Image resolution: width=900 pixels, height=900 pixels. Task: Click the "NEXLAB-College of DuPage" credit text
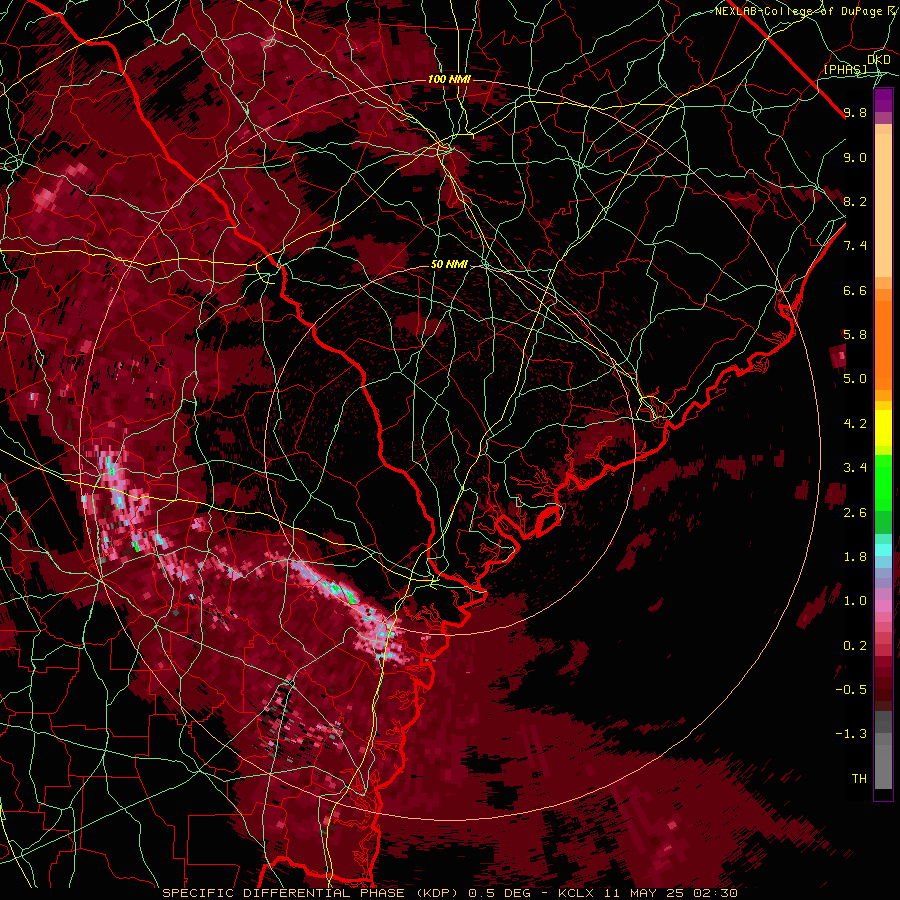click(798, 11)
